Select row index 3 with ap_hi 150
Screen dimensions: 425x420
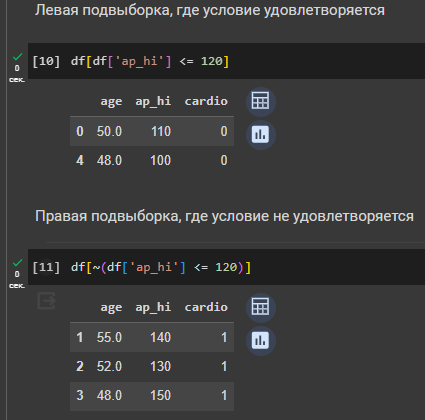click(152, 396)
